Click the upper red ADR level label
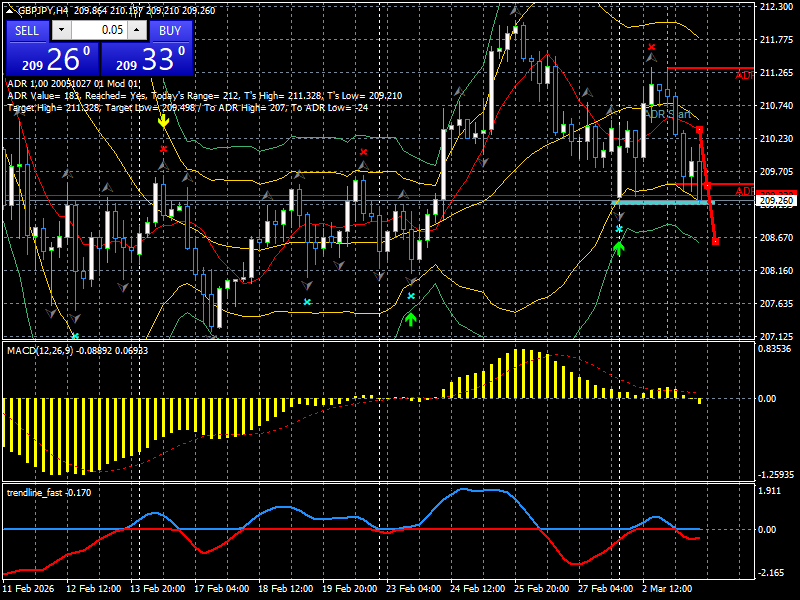800x600 pixels. click(744, 76)
